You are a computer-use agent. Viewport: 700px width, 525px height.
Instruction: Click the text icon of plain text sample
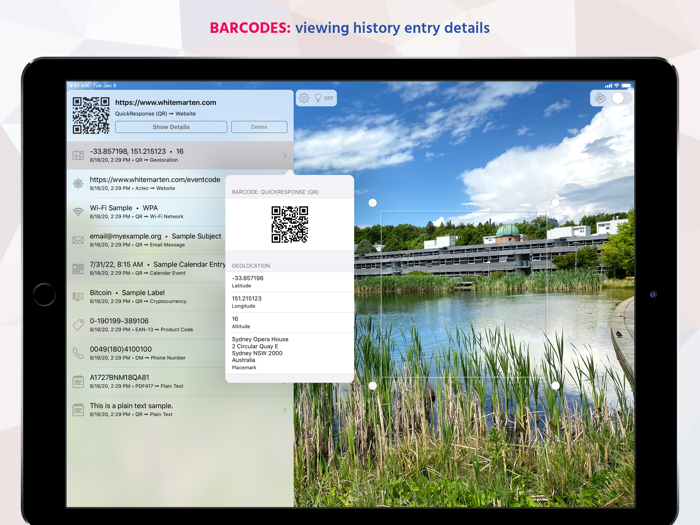[x=78, y=409]
